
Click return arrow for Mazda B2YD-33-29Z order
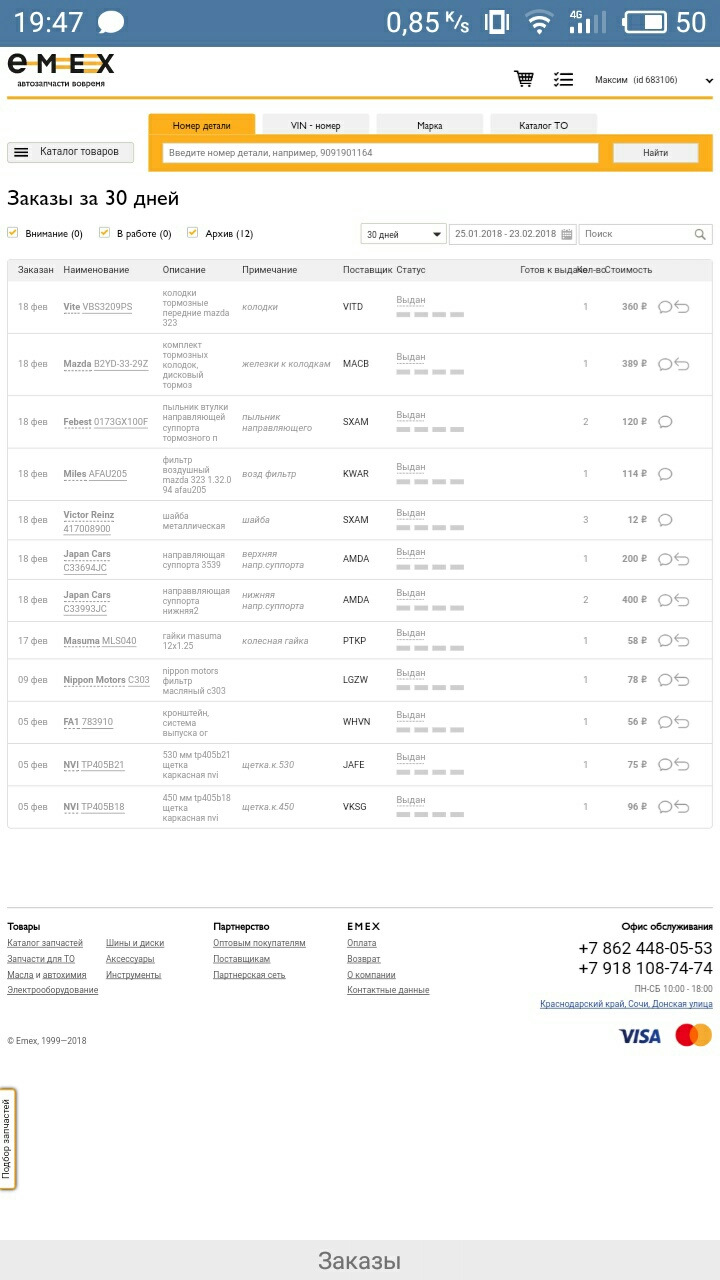coord(683,364)
